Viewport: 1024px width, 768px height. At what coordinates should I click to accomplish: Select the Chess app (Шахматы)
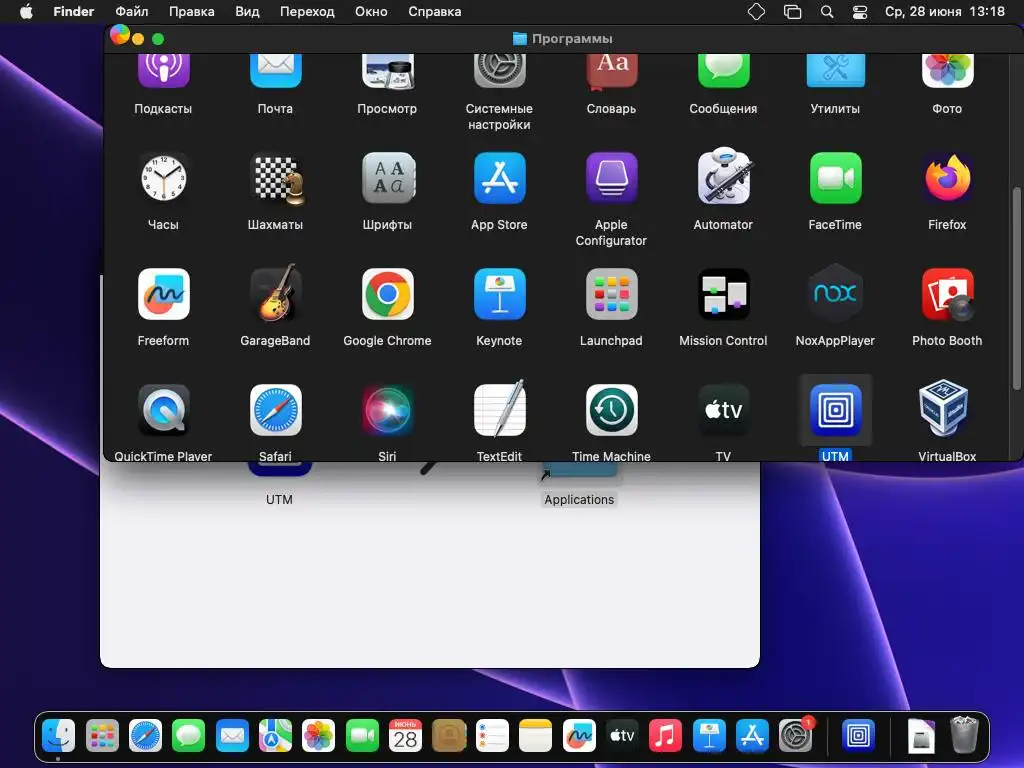click(278, 178)
